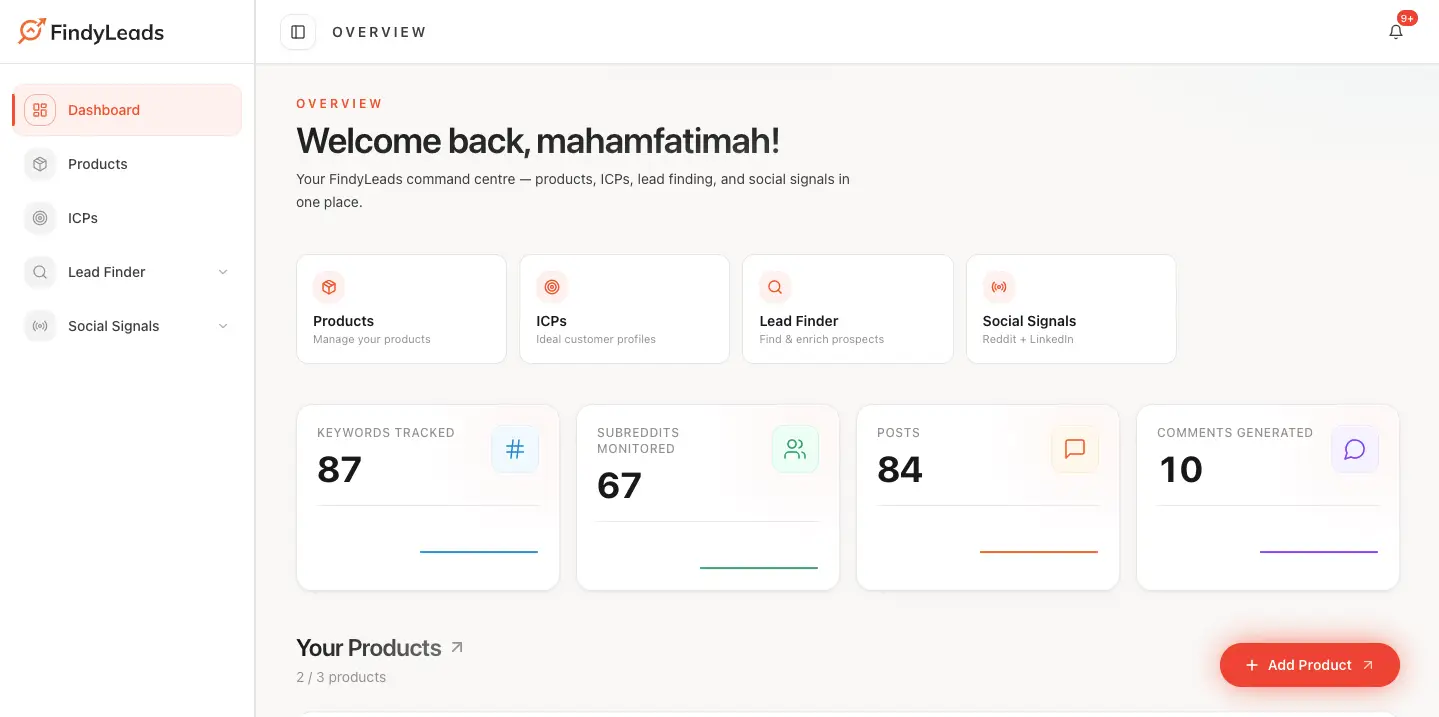Click the ICPs target icon in sidebar
Image resolution: width=1439 pixels, height=717 pixels.
click(x=40, y=218)
